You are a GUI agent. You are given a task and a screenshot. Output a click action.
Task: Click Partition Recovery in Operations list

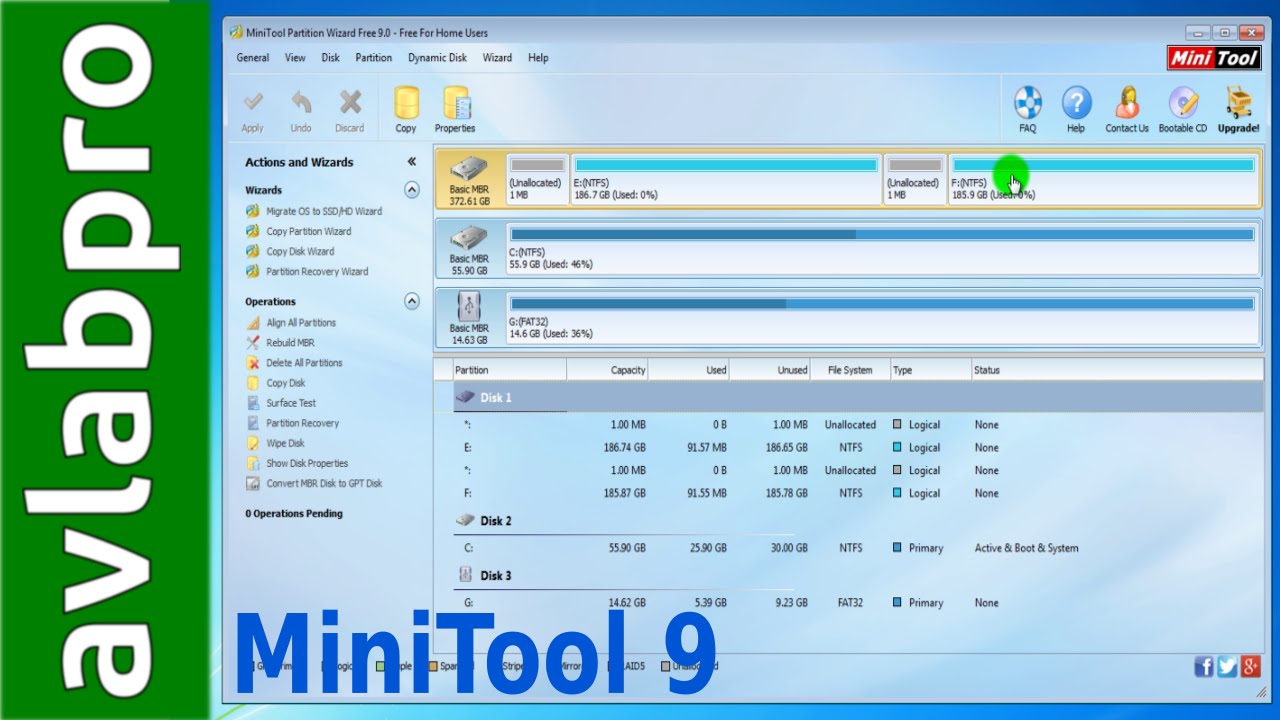pos(293,423)
